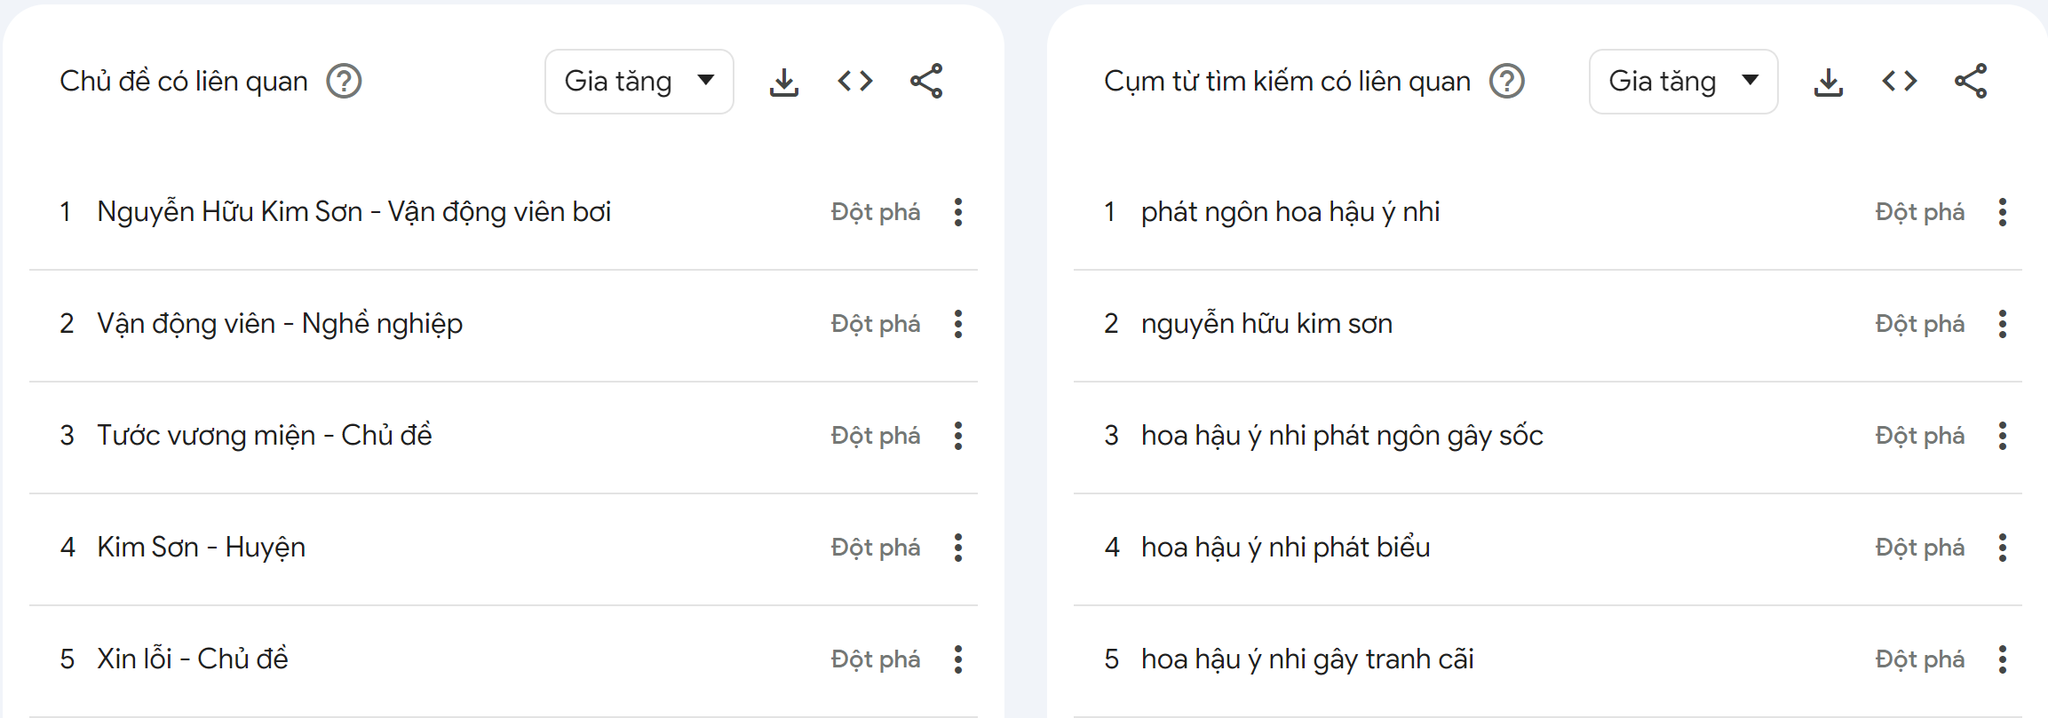Download CSV of Cụm từ tìm kiếm panel
The height and width of the screenshot is (718, 2048).
(1828, 82)
